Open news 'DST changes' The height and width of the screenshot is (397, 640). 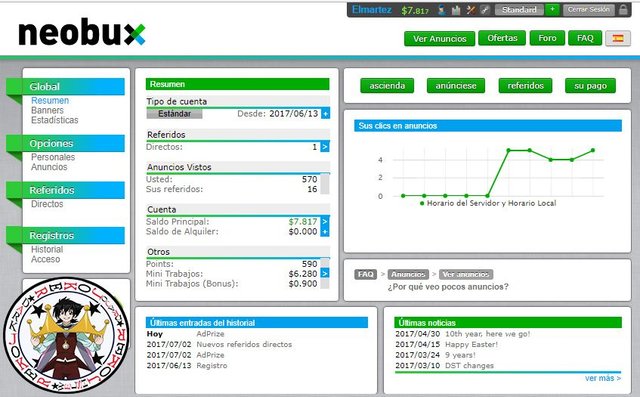[x=469, y=366]
